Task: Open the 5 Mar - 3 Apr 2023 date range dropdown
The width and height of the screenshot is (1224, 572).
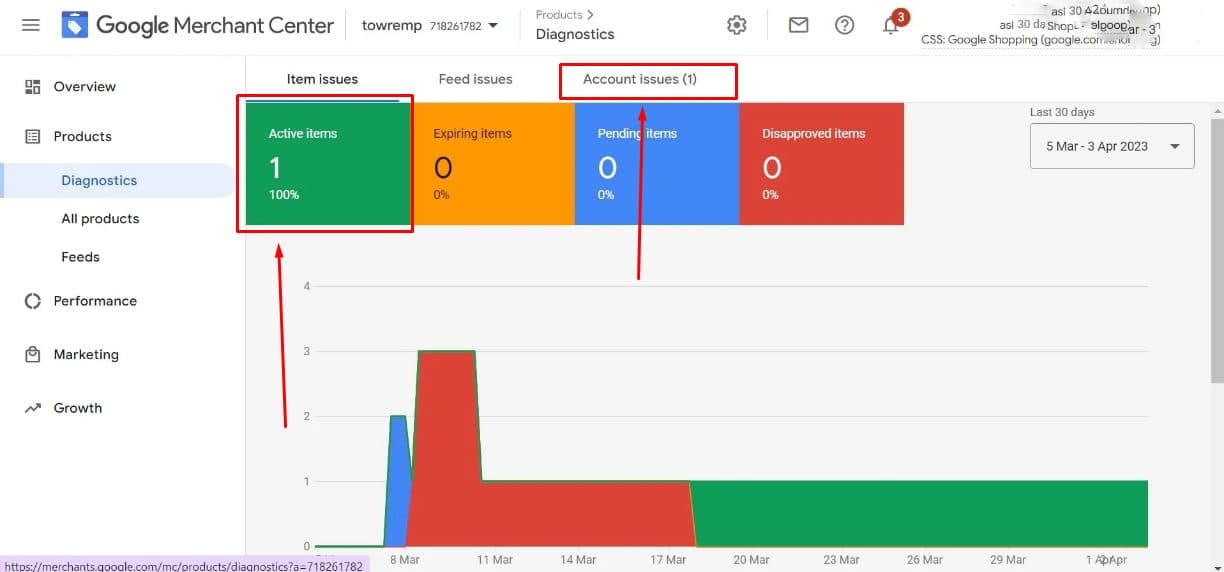Action: 1112,146
